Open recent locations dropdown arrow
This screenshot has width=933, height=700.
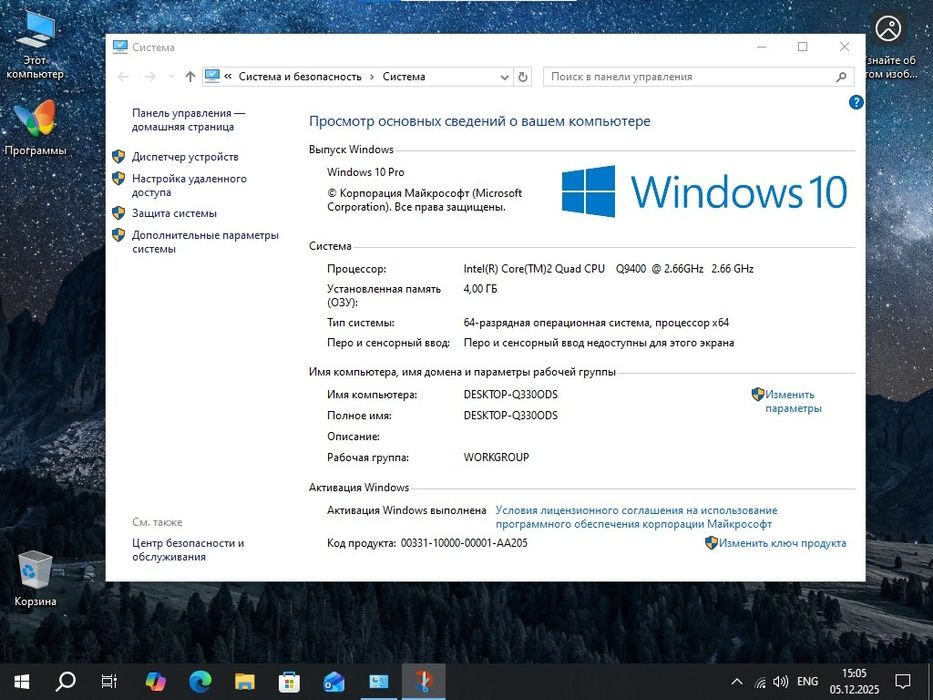pyautogui.click(x=171, y=77)
